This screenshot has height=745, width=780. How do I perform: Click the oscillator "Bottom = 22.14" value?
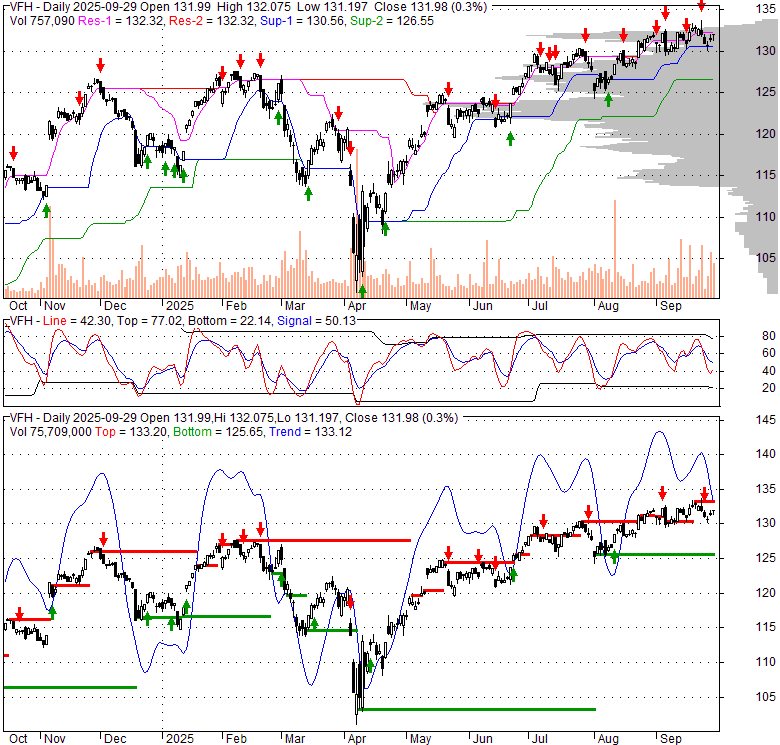point(229,321)
